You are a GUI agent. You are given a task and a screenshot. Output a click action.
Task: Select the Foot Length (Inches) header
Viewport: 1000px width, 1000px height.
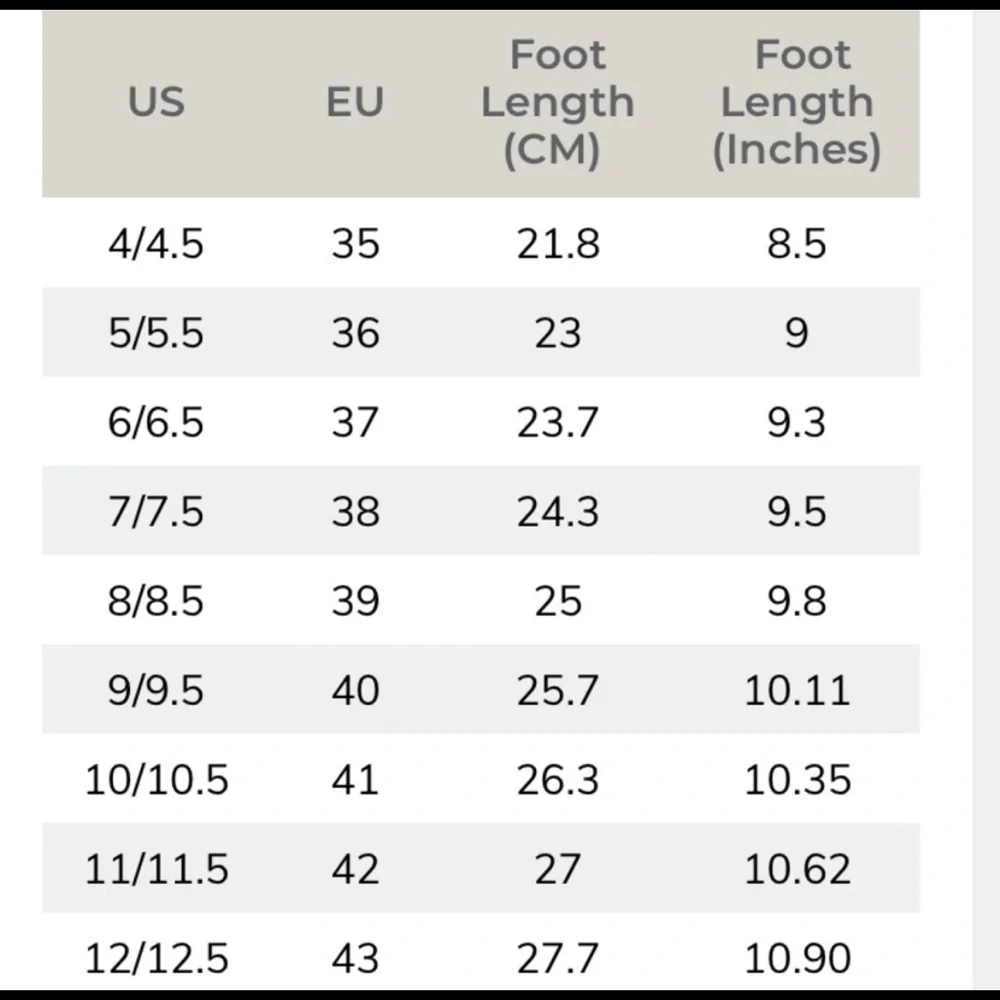(797, 103)
